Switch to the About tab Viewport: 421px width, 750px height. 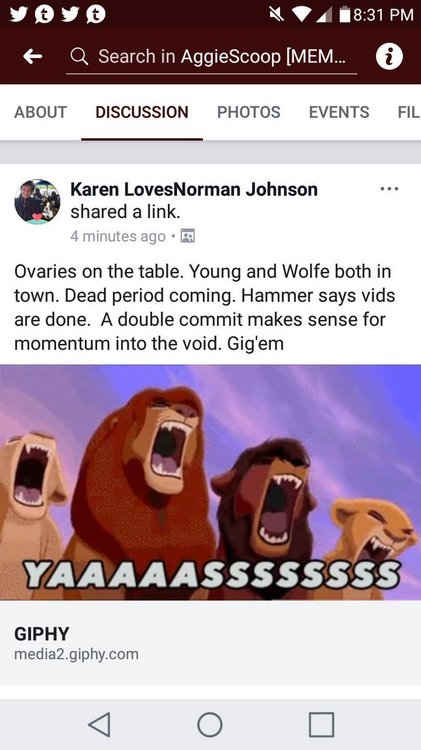tap(41, 112)
